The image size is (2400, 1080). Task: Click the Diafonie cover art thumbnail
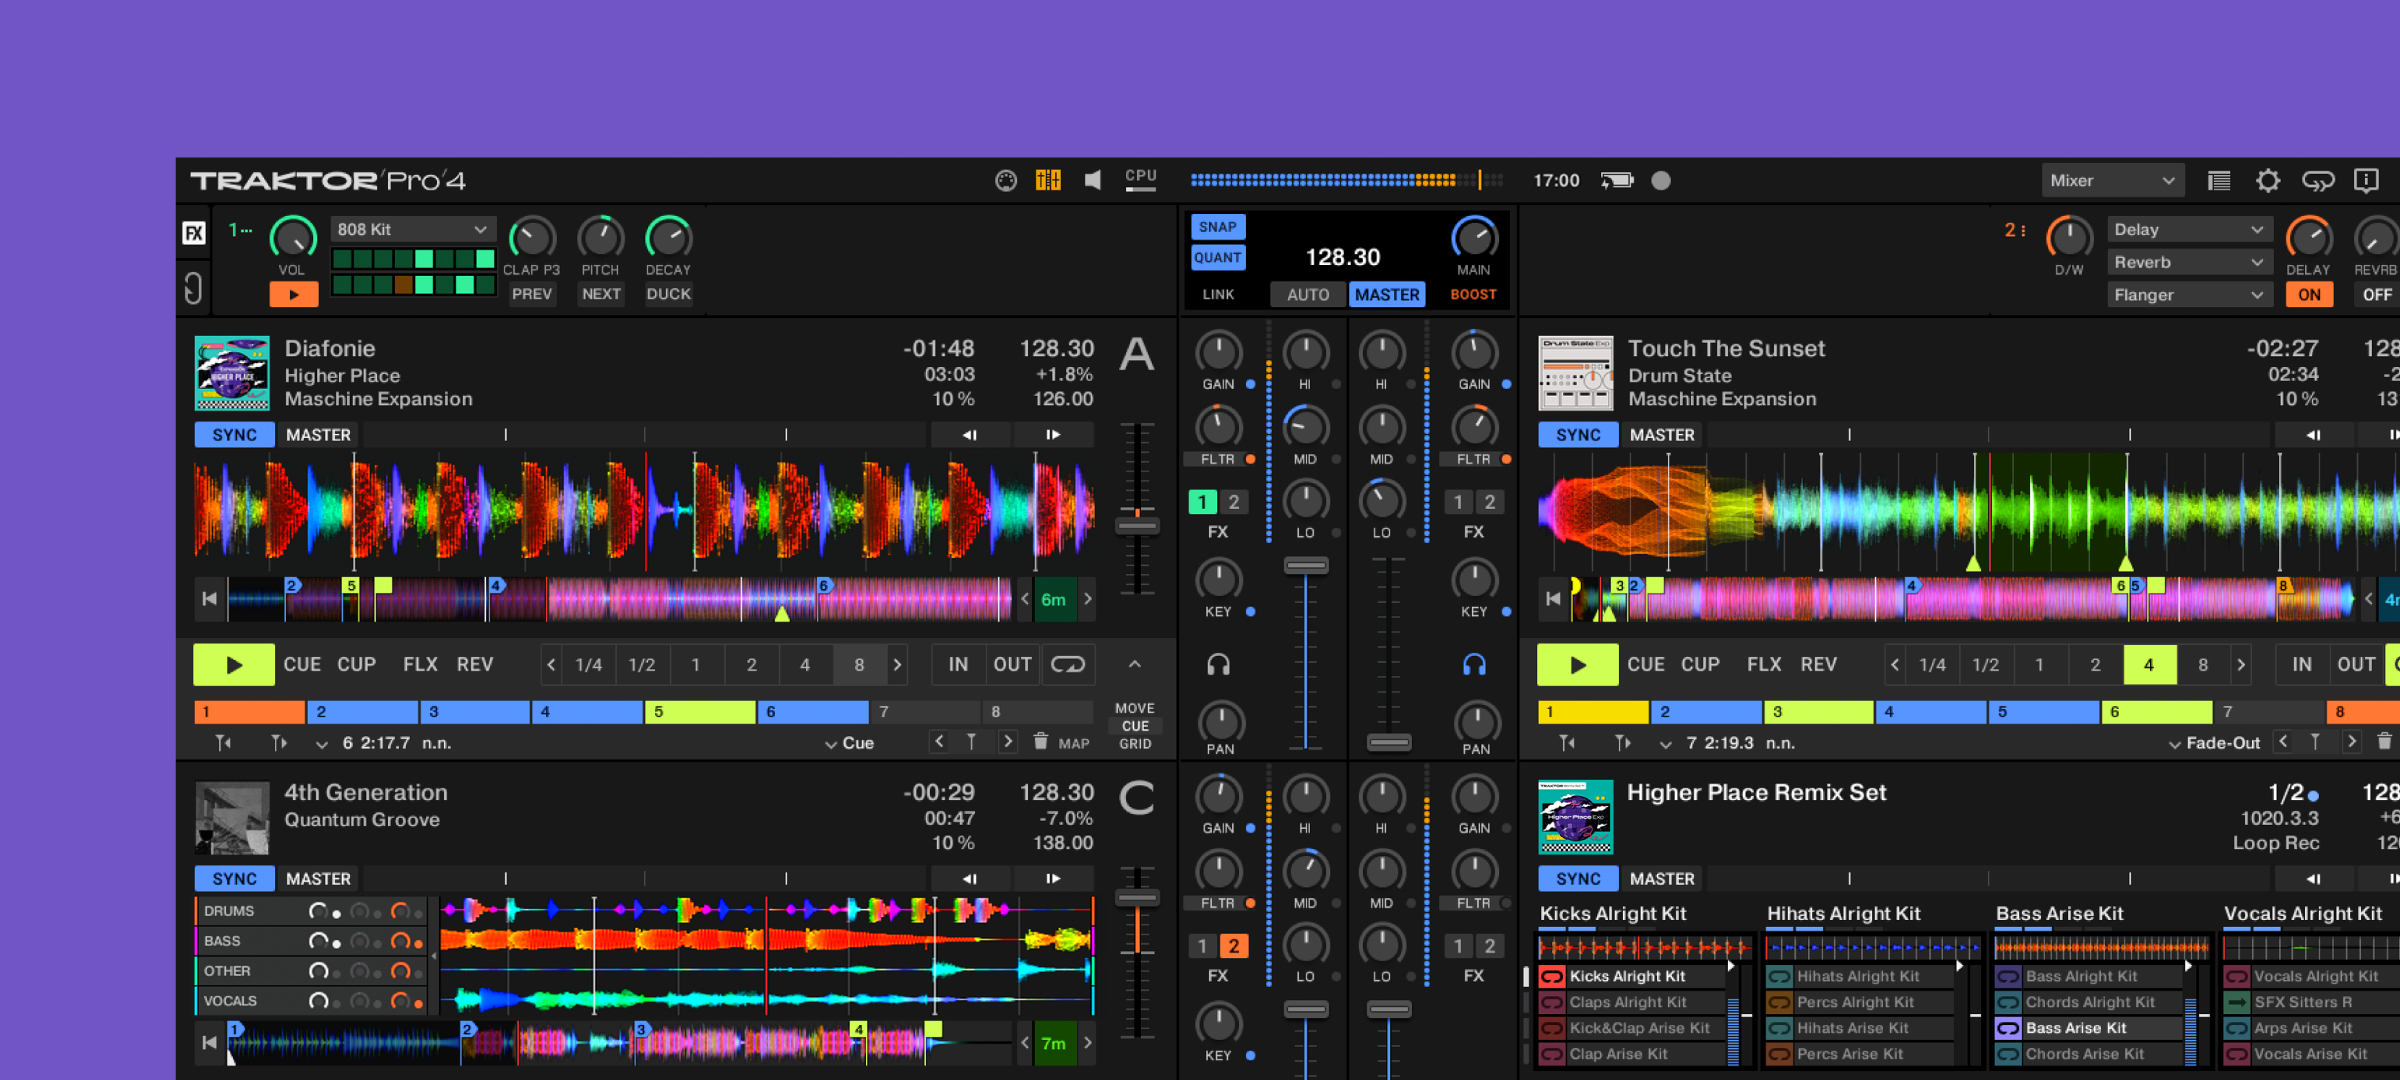point(232,373)
